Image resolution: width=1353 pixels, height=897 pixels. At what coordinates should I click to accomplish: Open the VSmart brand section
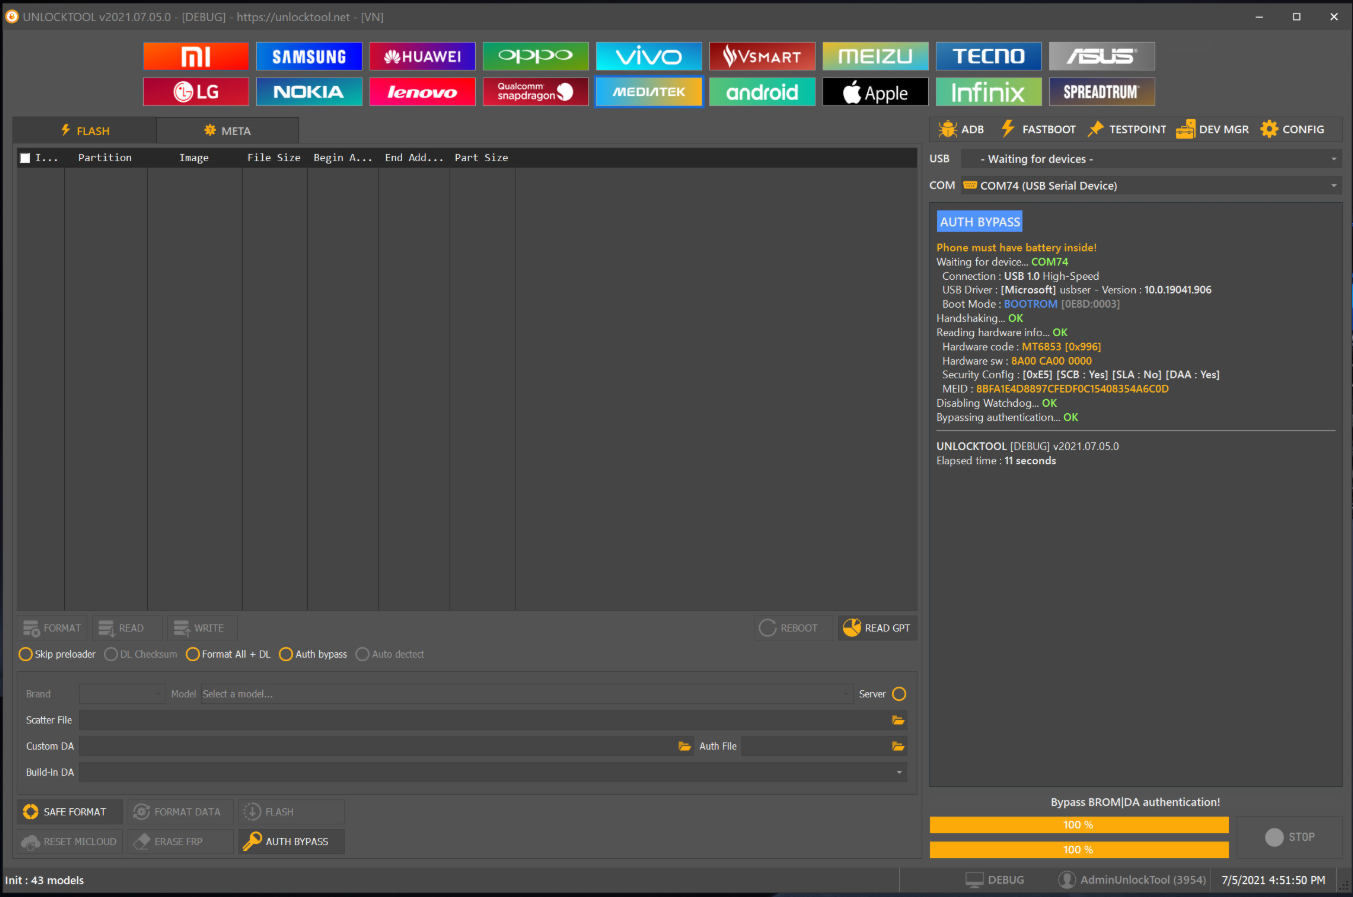pos(762,56)
